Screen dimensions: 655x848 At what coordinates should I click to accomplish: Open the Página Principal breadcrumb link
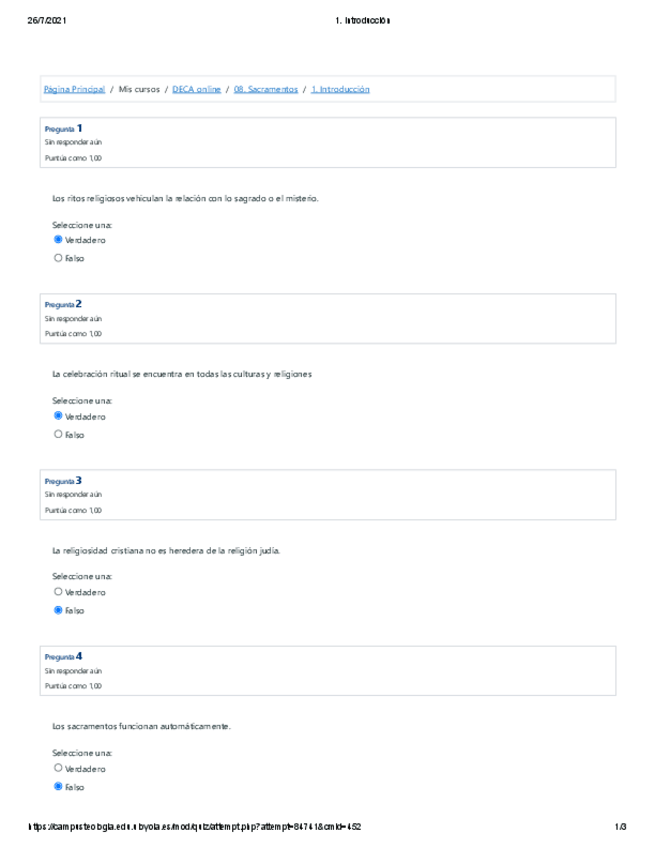tap(74, 89)
